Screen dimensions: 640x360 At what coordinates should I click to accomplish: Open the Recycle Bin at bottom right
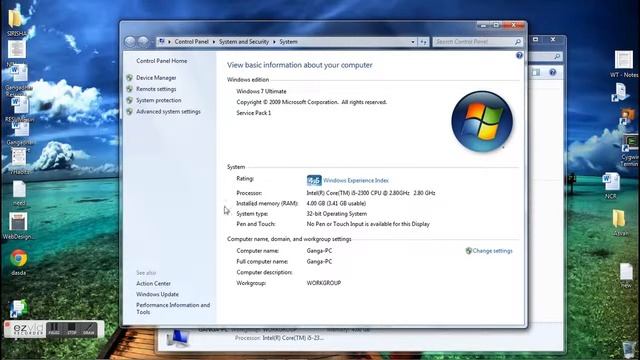(x=630, y=349)
